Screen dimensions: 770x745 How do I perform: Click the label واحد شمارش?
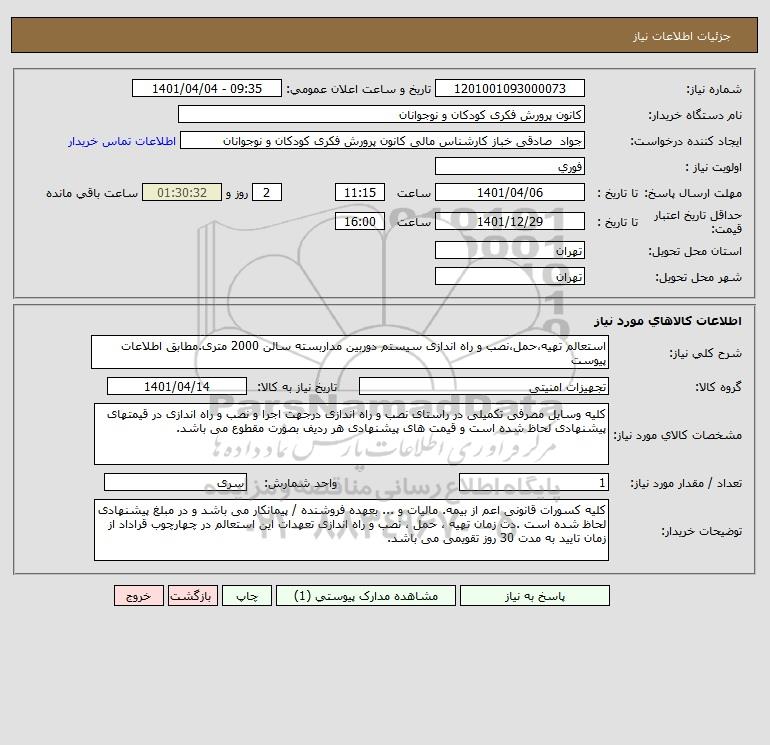click(x=301, y=483)
